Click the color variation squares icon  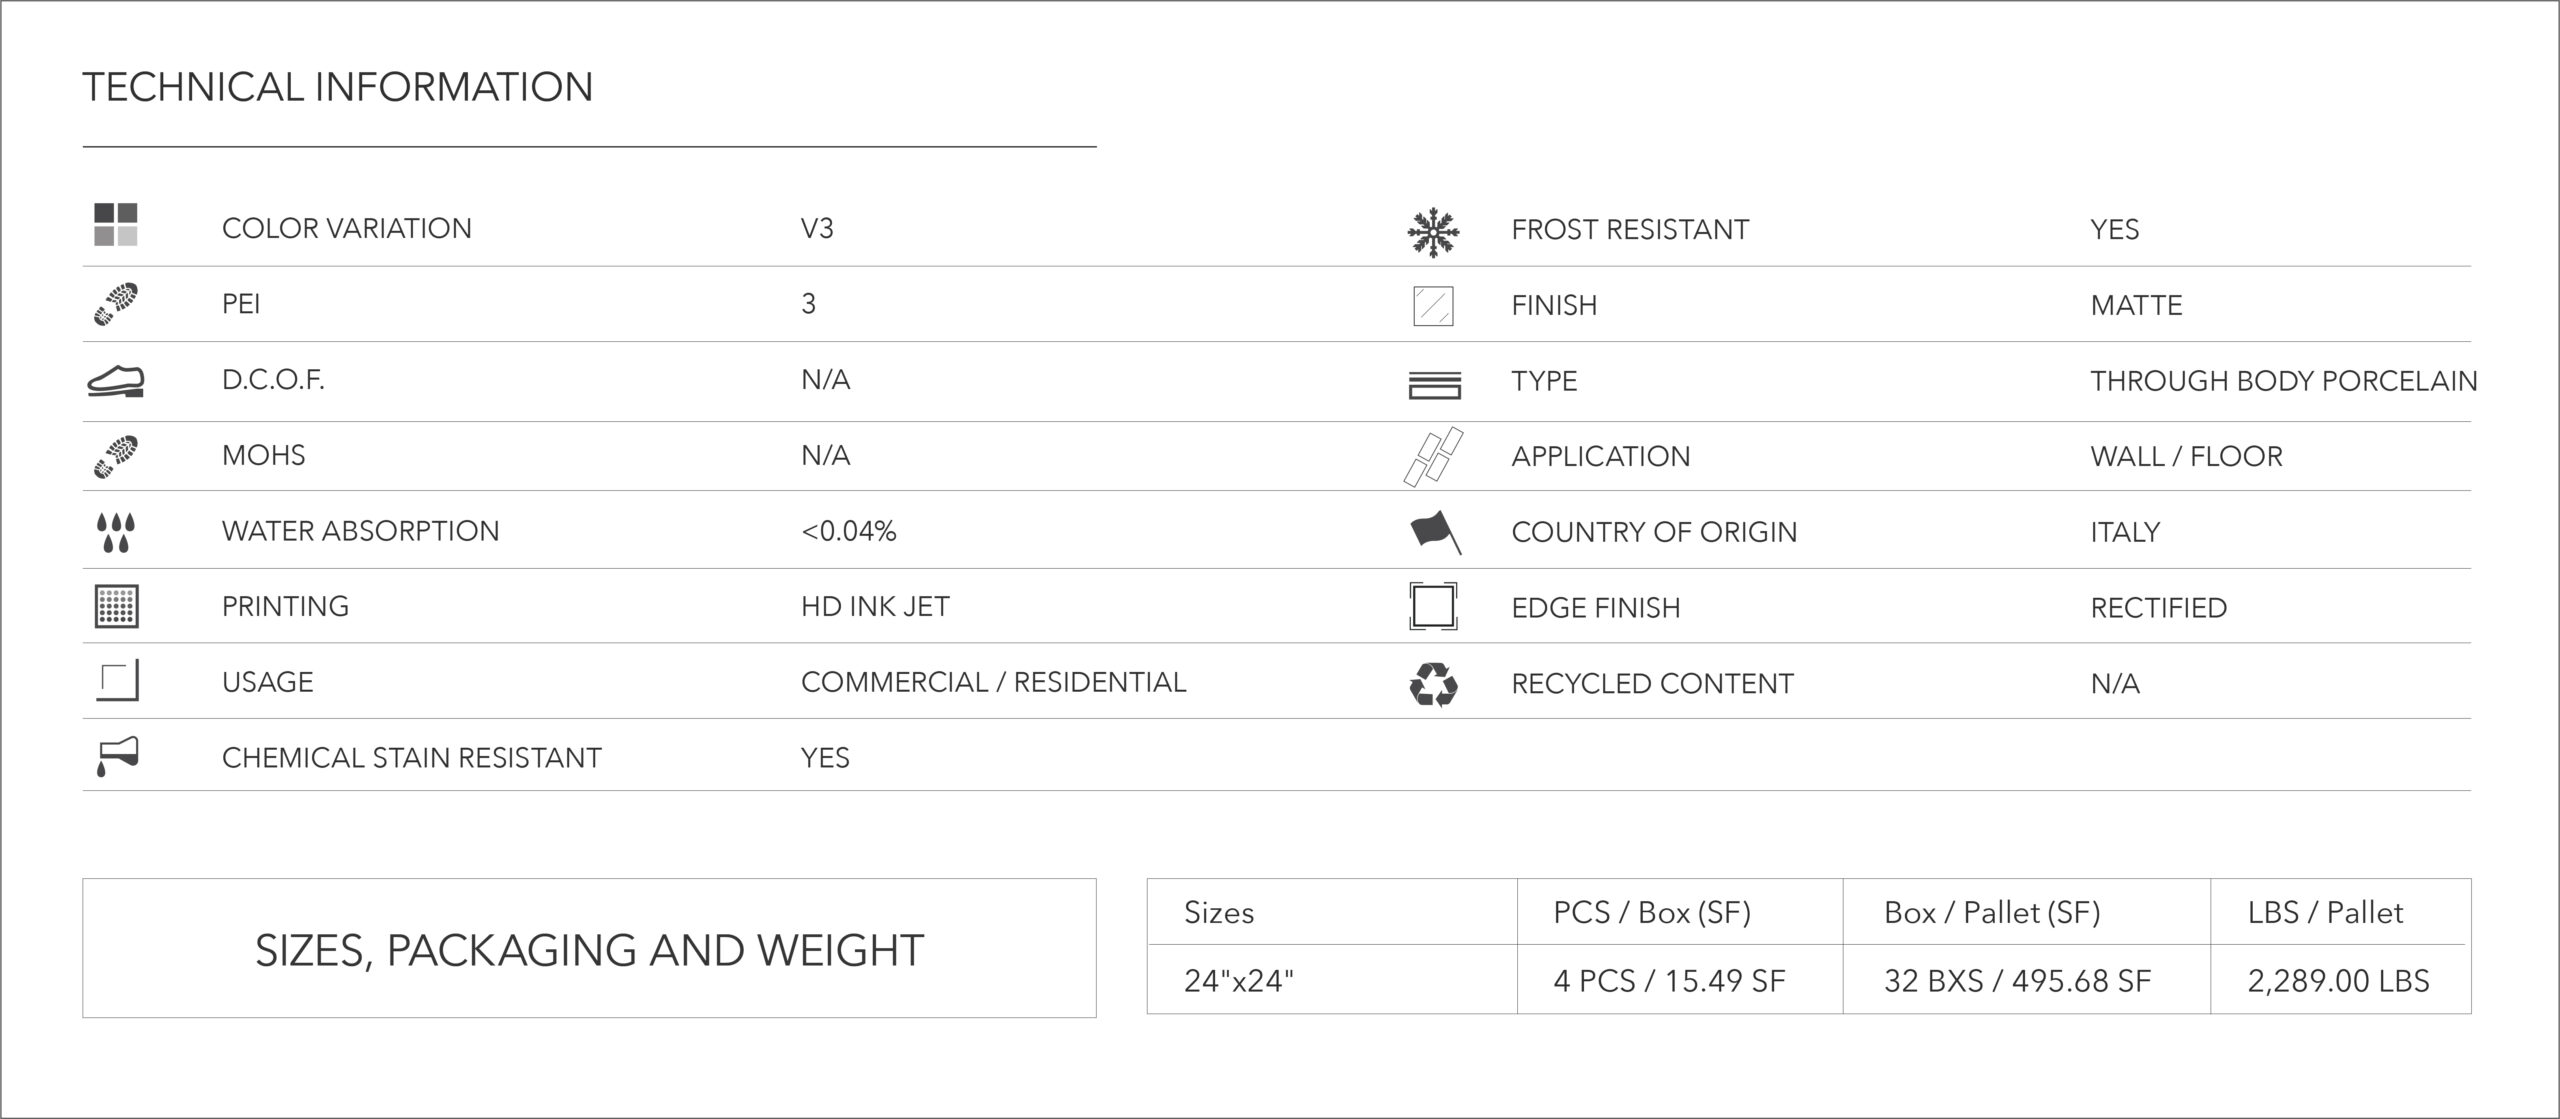pos(115,225)
